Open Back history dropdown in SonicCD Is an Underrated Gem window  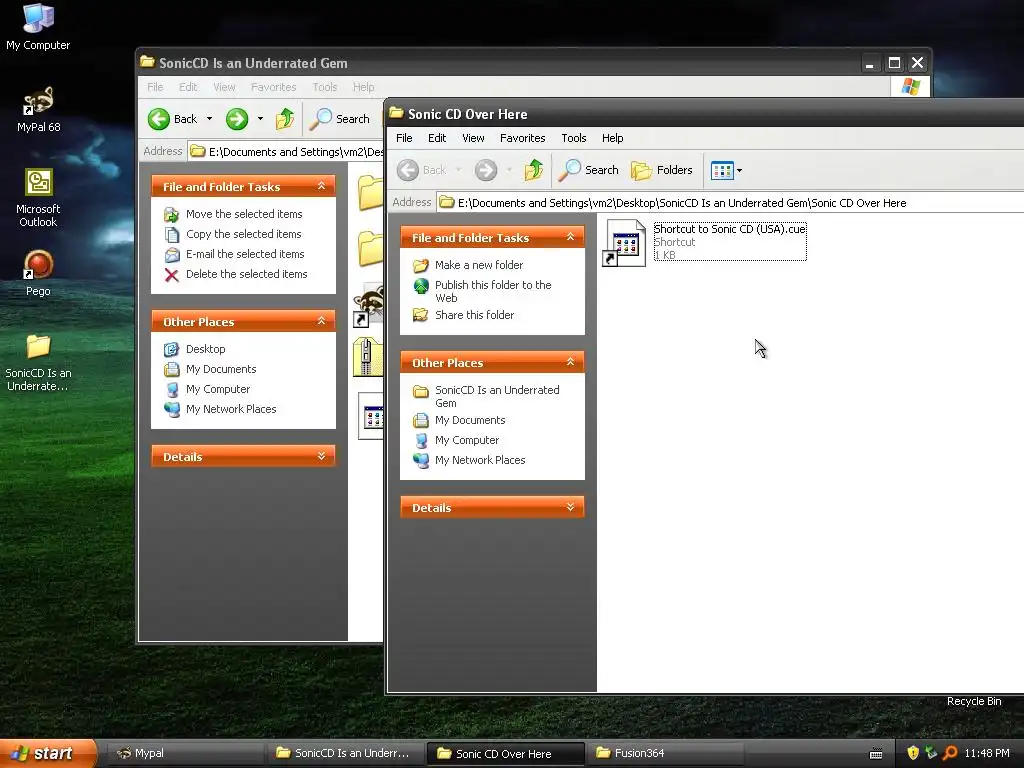tap(210, 119)
